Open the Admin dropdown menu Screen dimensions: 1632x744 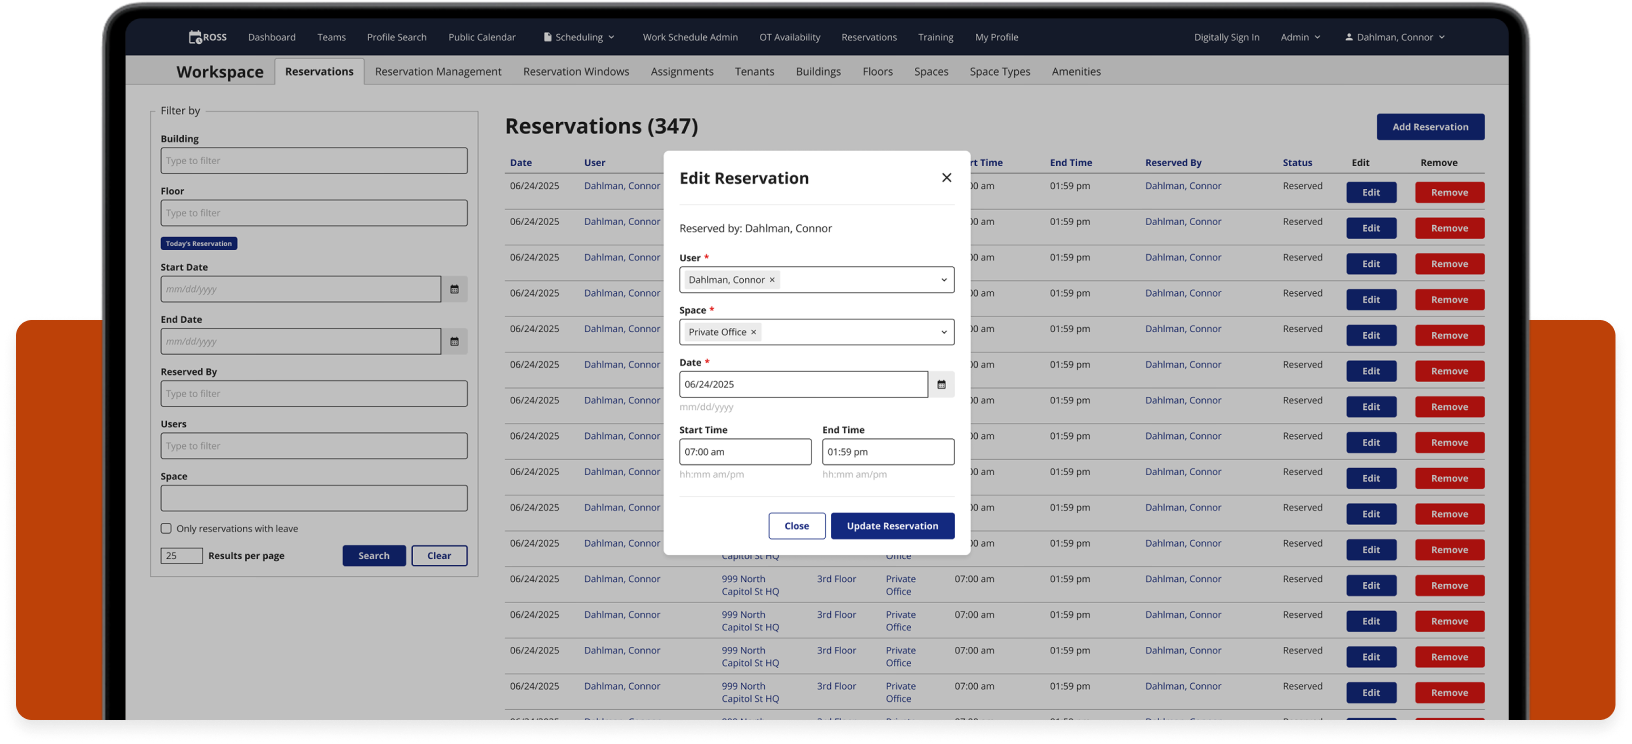tap(1300, 37)
